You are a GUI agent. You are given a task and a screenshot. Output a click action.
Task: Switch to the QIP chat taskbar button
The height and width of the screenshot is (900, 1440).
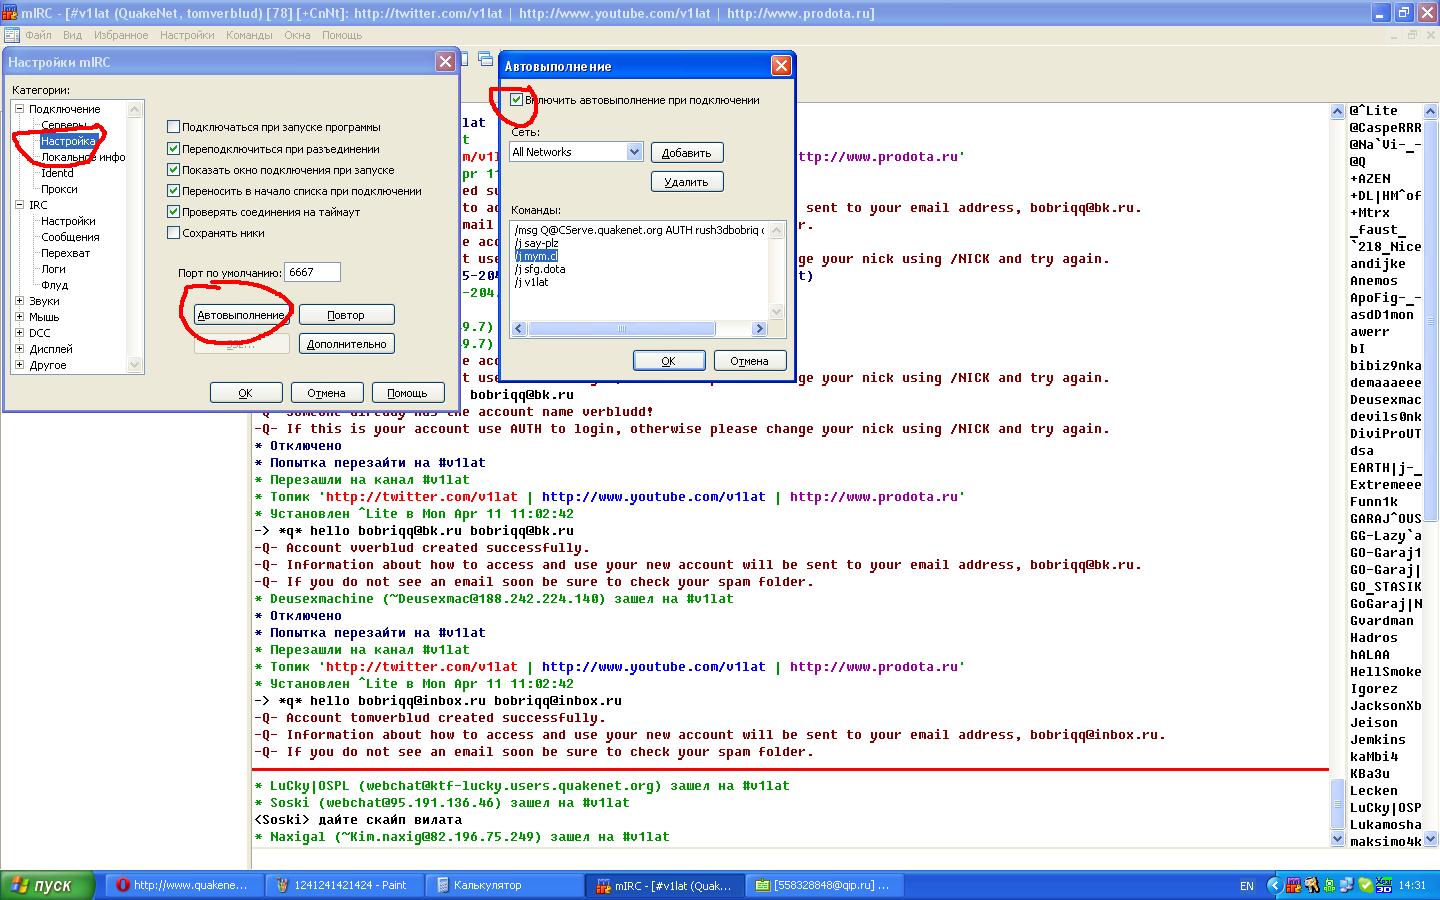[x=824, y=885]
